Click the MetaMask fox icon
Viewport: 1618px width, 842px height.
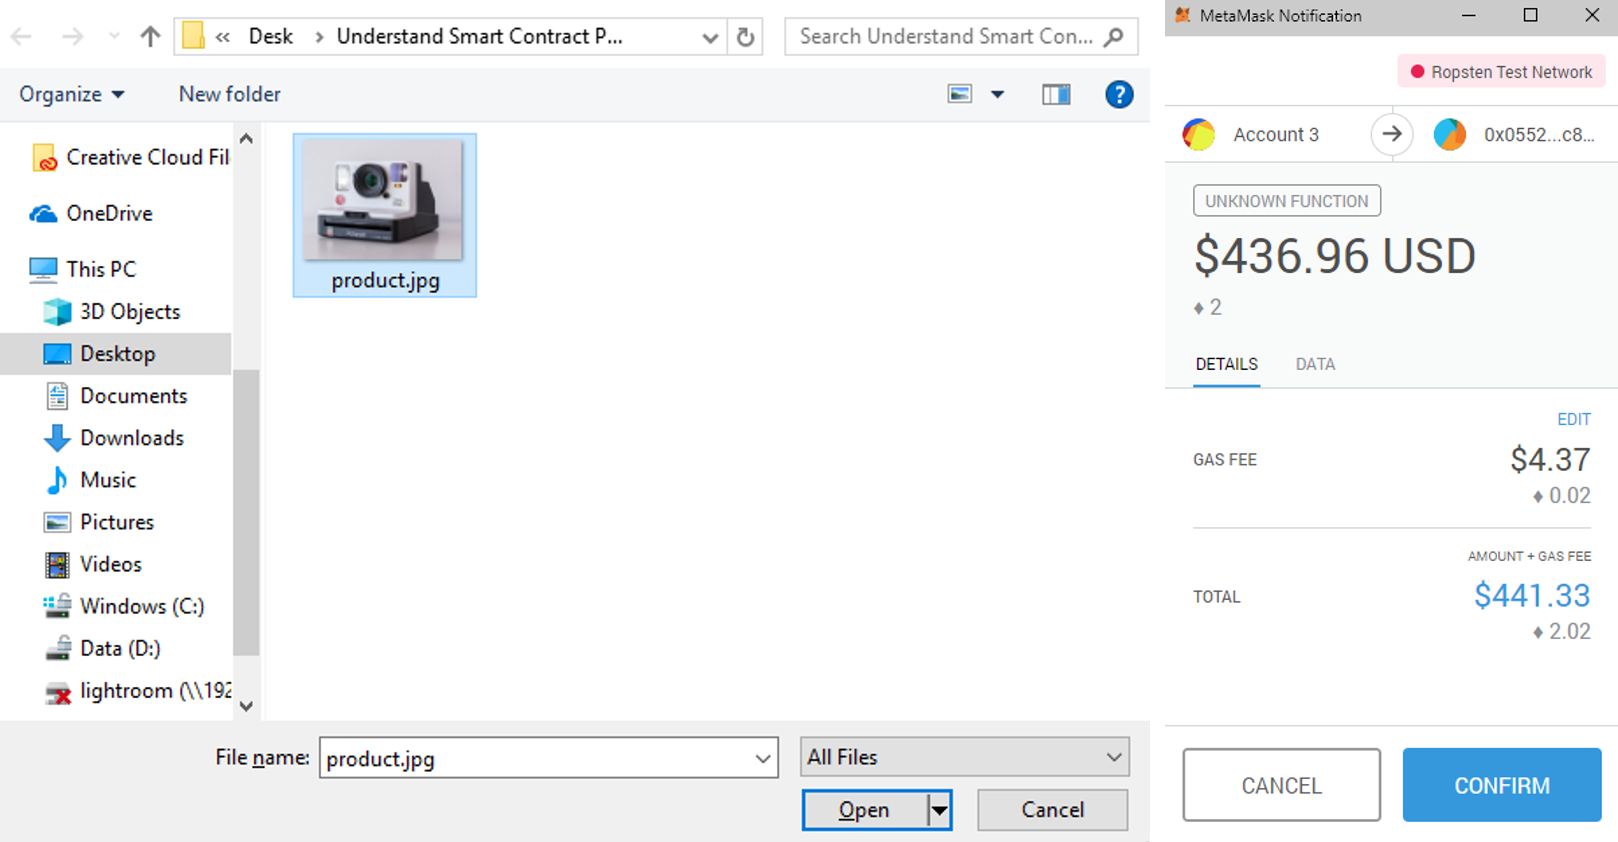(x=1183, y=15)
